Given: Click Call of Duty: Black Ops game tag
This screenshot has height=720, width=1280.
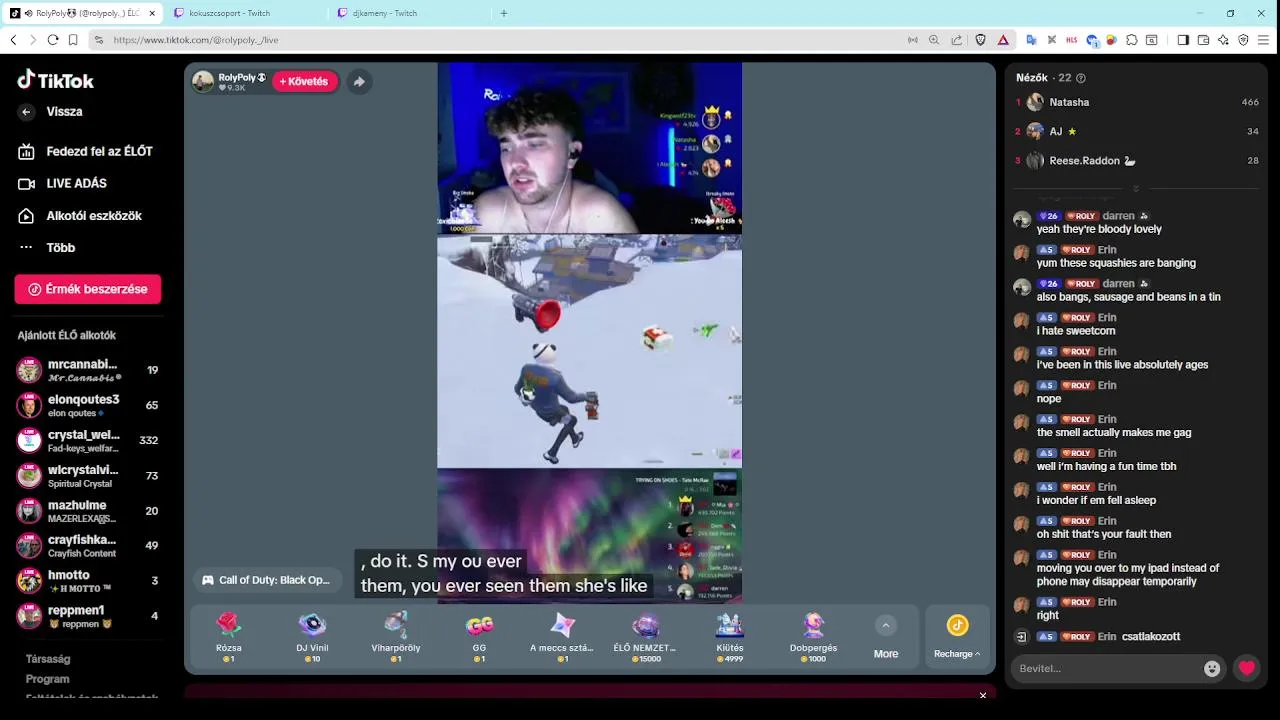Looking at the screenshot, I should (266, 580).
